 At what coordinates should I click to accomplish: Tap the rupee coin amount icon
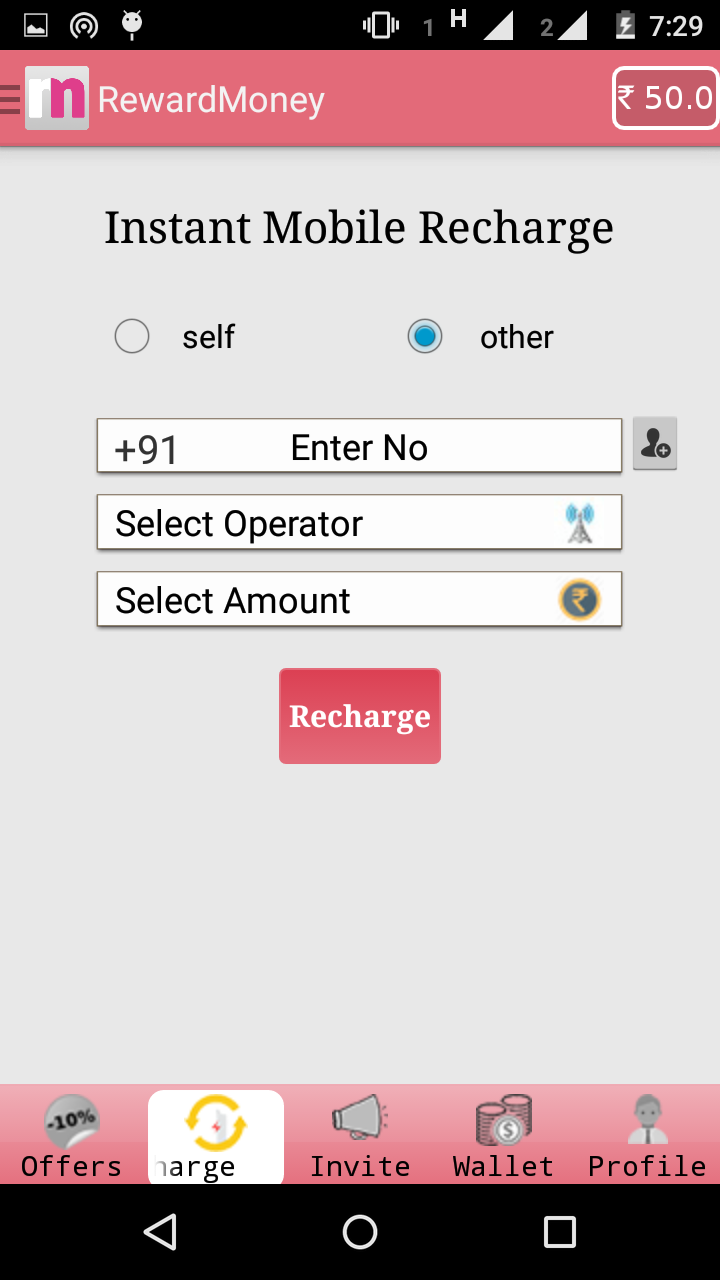(x=579, y=600)
